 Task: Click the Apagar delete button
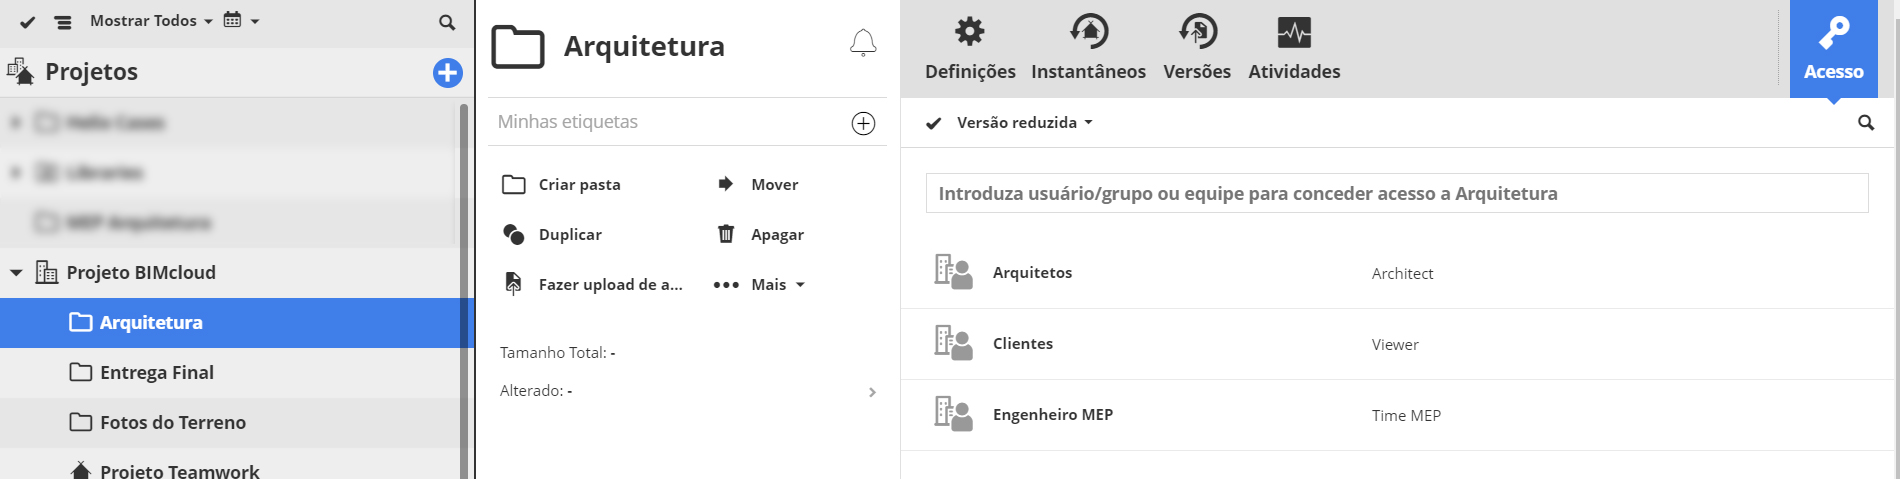[761, 235]
